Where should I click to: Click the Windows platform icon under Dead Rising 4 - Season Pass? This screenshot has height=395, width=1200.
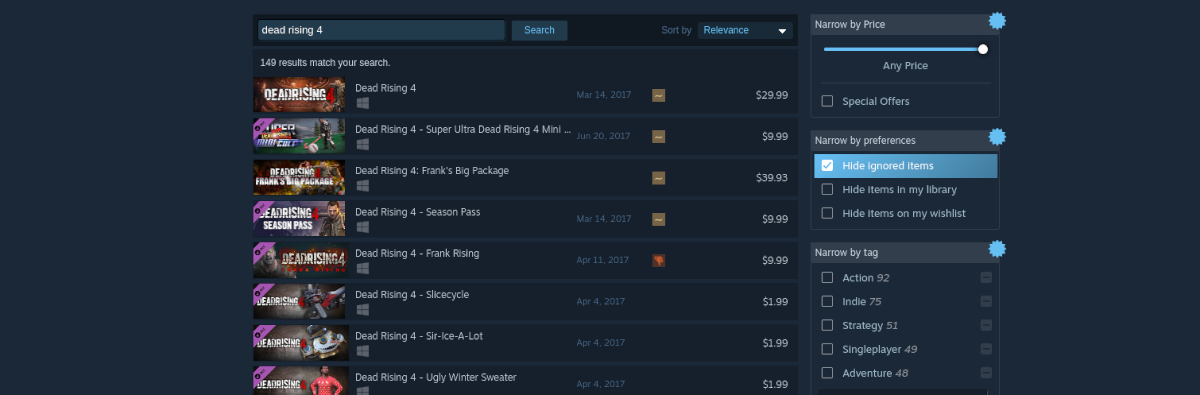[362, 227]
